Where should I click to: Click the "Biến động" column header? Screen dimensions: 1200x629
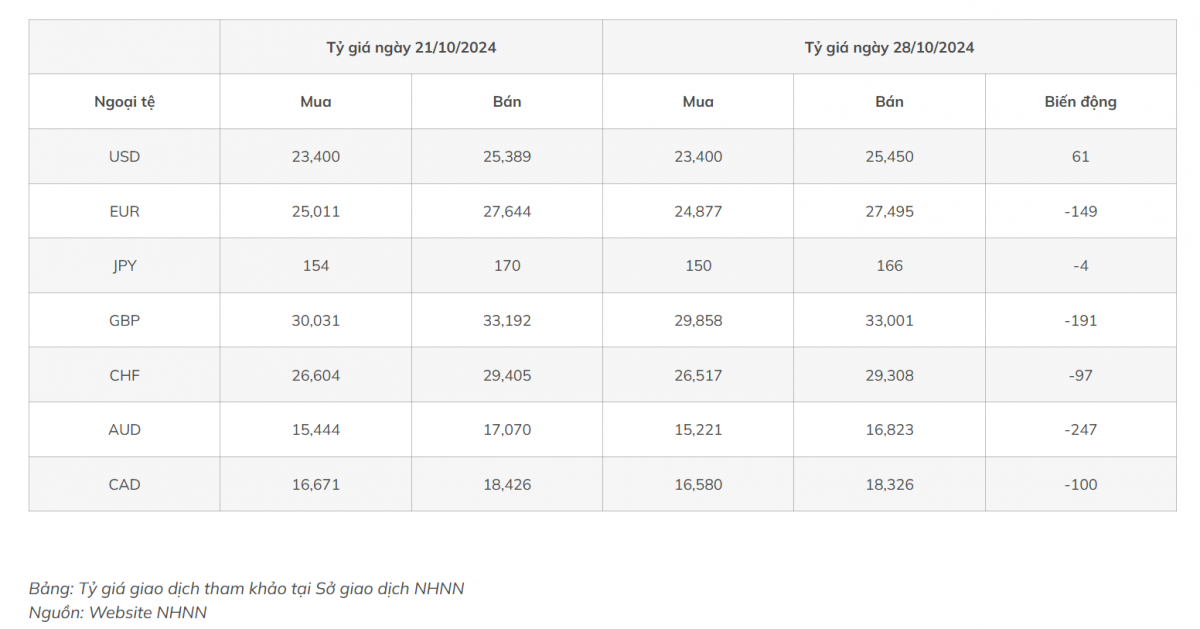click(1081, 102)
